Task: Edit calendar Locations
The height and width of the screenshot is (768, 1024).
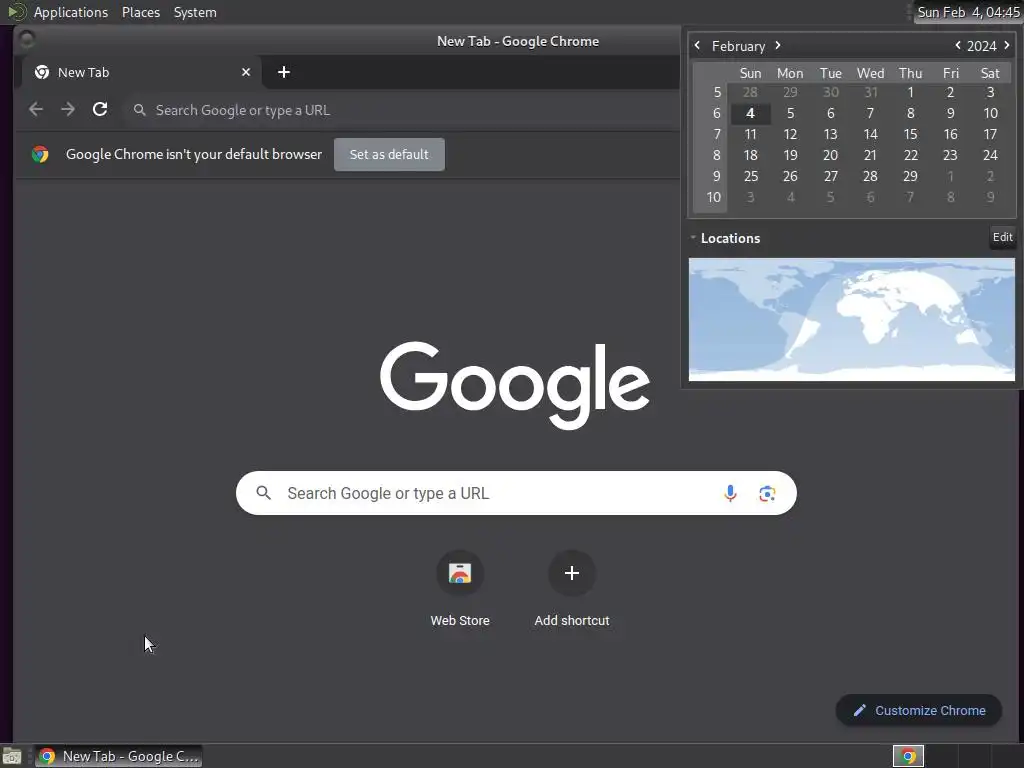Action: [x=1002, y=237]
